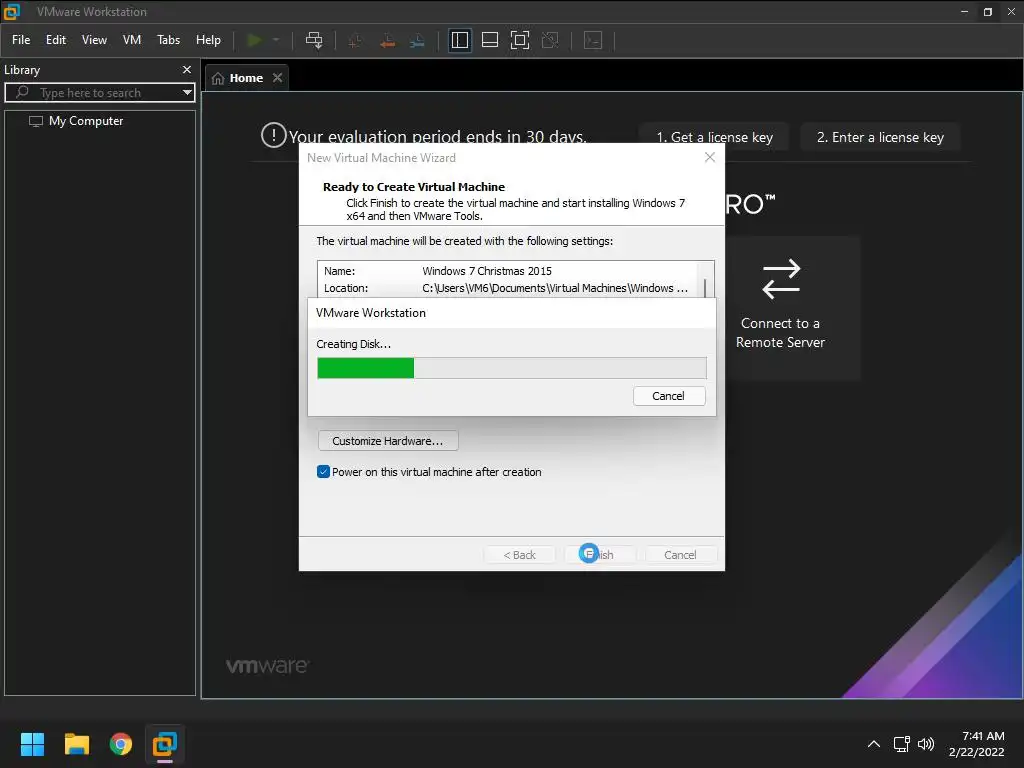The image size is (1024, 768).
Task: Toggle the thumbnail bar view icon
Action: point(490,40)
